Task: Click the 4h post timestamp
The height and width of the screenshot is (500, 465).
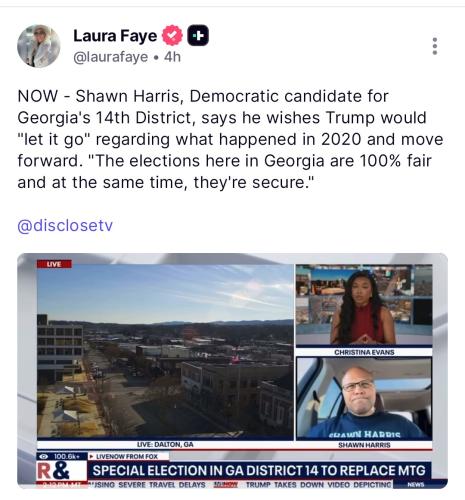Action: [172, 57]
